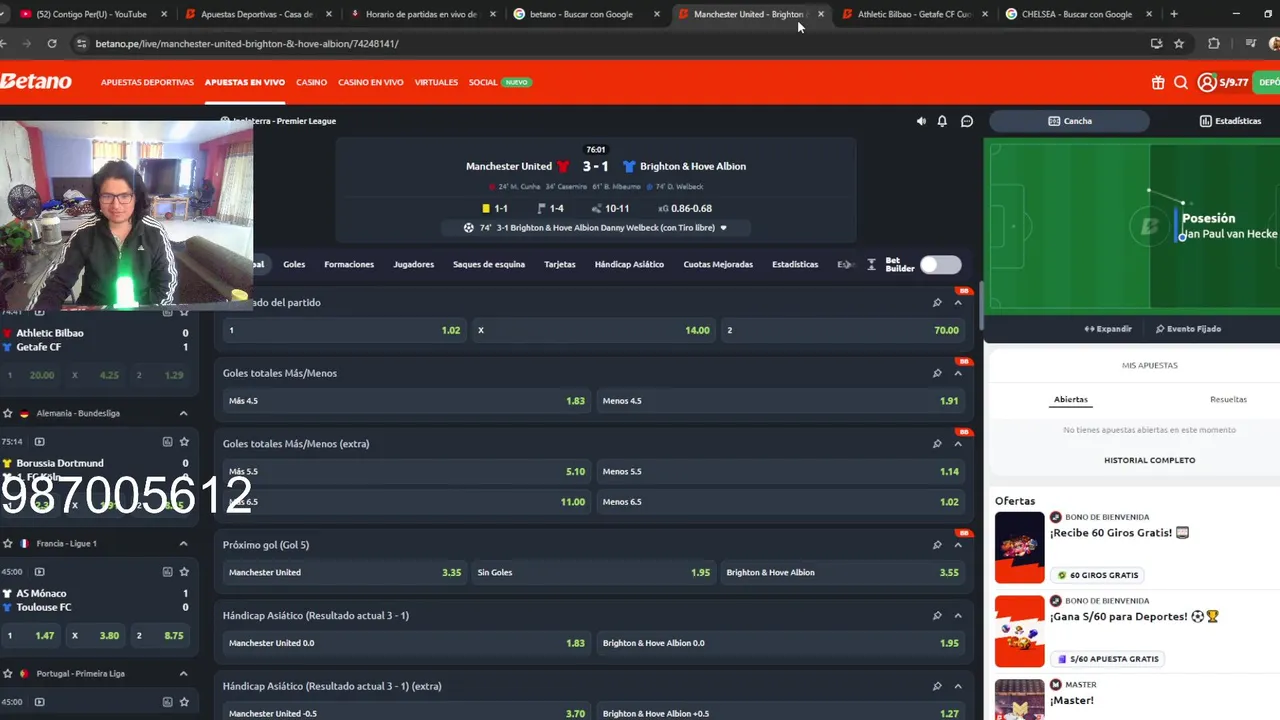Favorite the Francia - Ligue 1 league star
This screenshot has width=1280, height=720.
pyautogui.click(x=8, y=543)
